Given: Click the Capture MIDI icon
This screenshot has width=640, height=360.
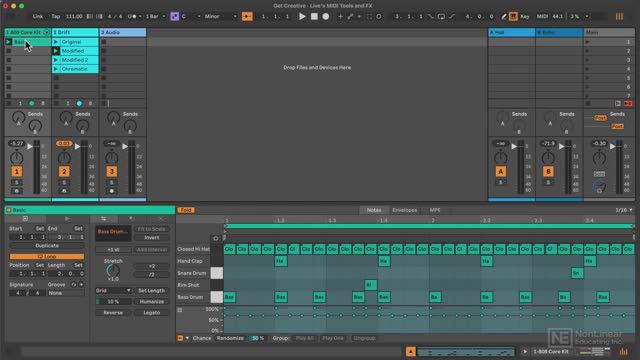Looking at the screenshot, I should tap(369, 16).
